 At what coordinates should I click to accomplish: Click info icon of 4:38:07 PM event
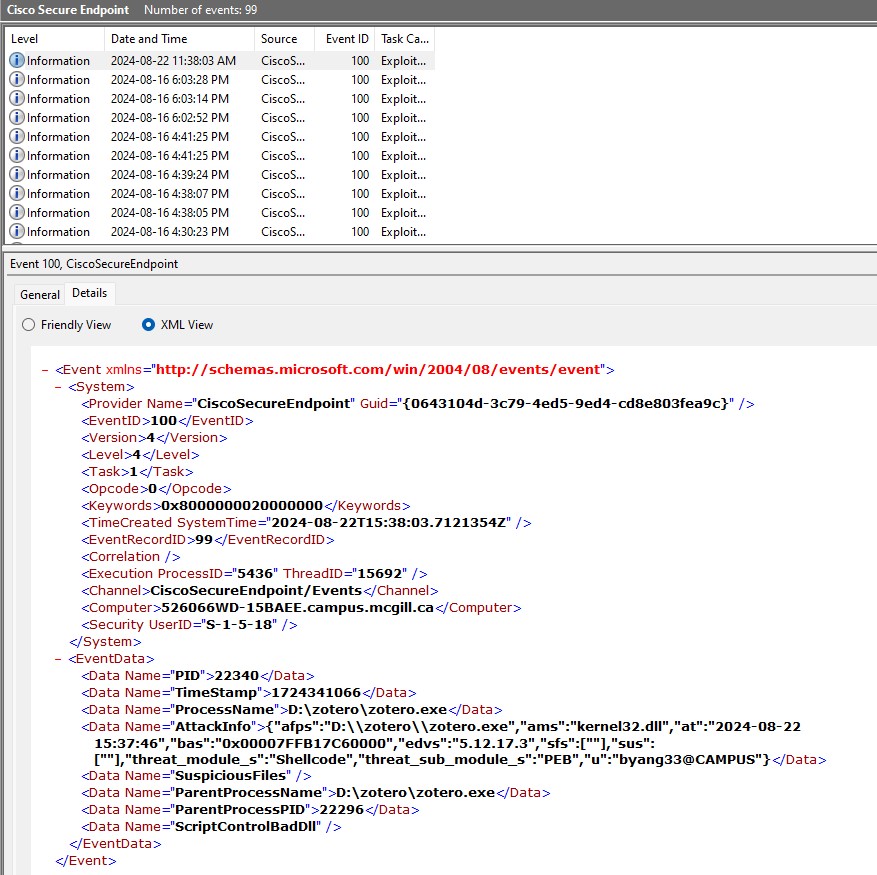coord(17,193)
